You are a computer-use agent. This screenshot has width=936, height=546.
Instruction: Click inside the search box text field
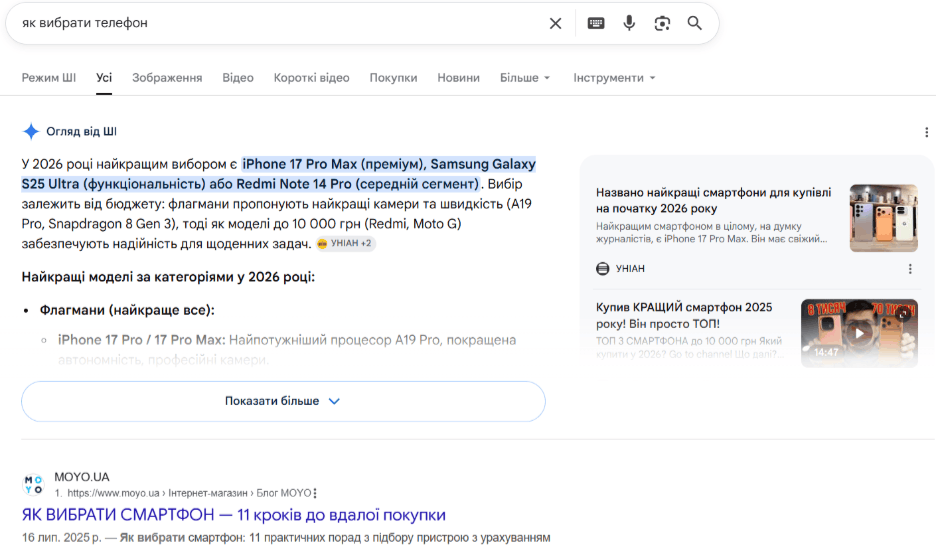(x=281, y=23)
